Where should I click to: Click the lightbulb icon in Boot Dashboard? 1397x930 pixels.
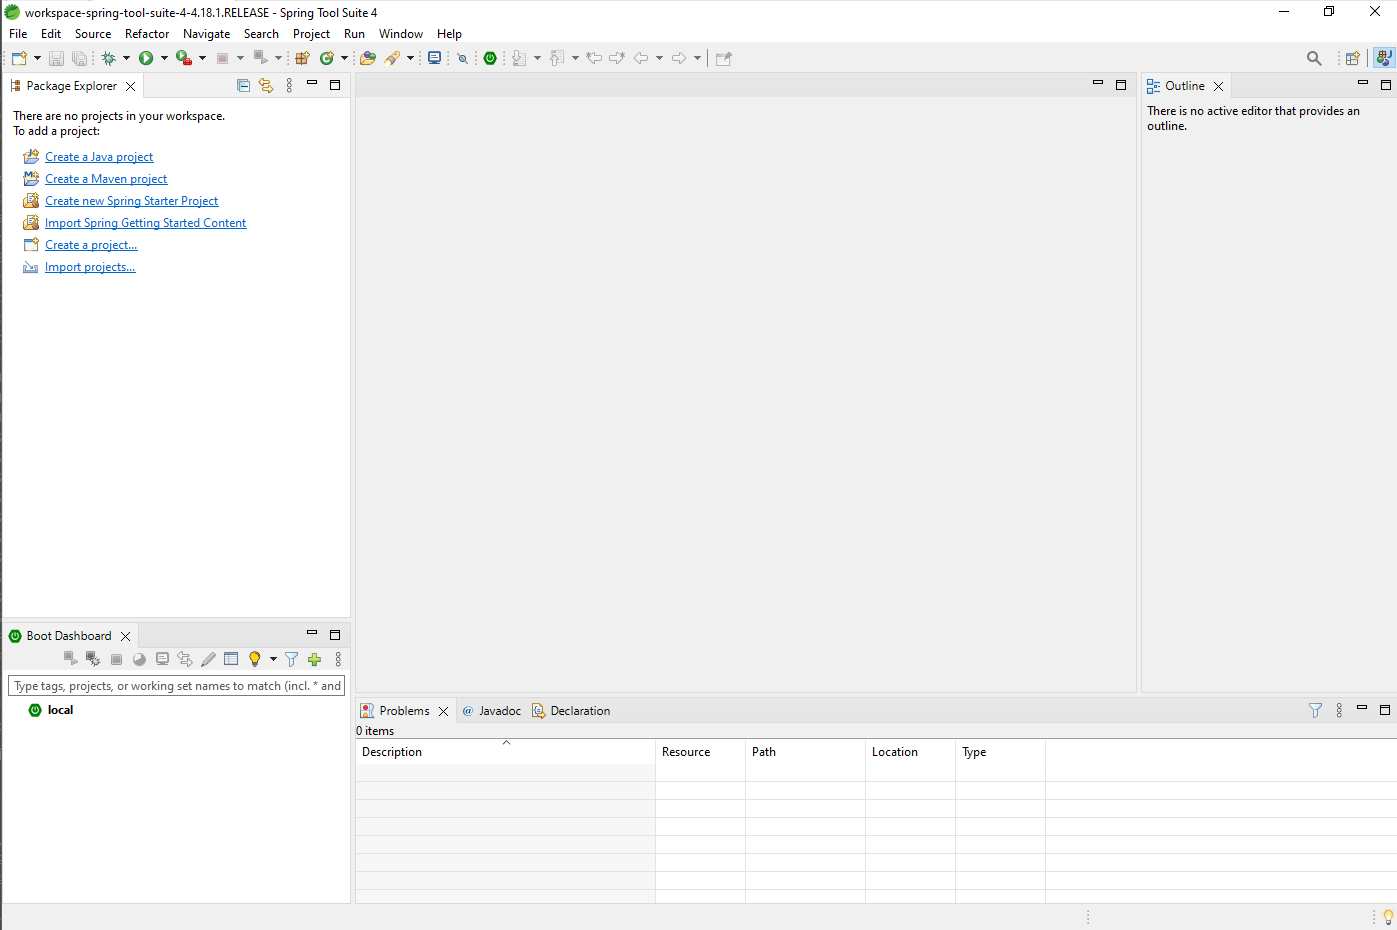click(255, 659)
